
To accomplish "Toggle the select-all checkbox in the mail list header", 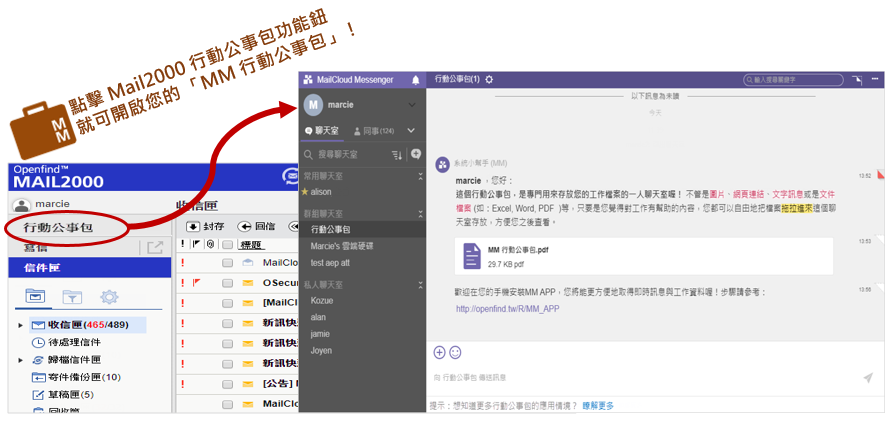I will click(228, 245).
